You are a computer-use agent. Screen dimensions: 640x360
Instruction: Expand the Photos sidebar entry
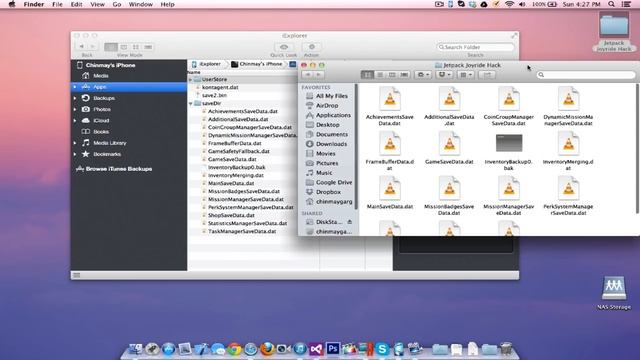pyautogui.click(x=75, y=109)
